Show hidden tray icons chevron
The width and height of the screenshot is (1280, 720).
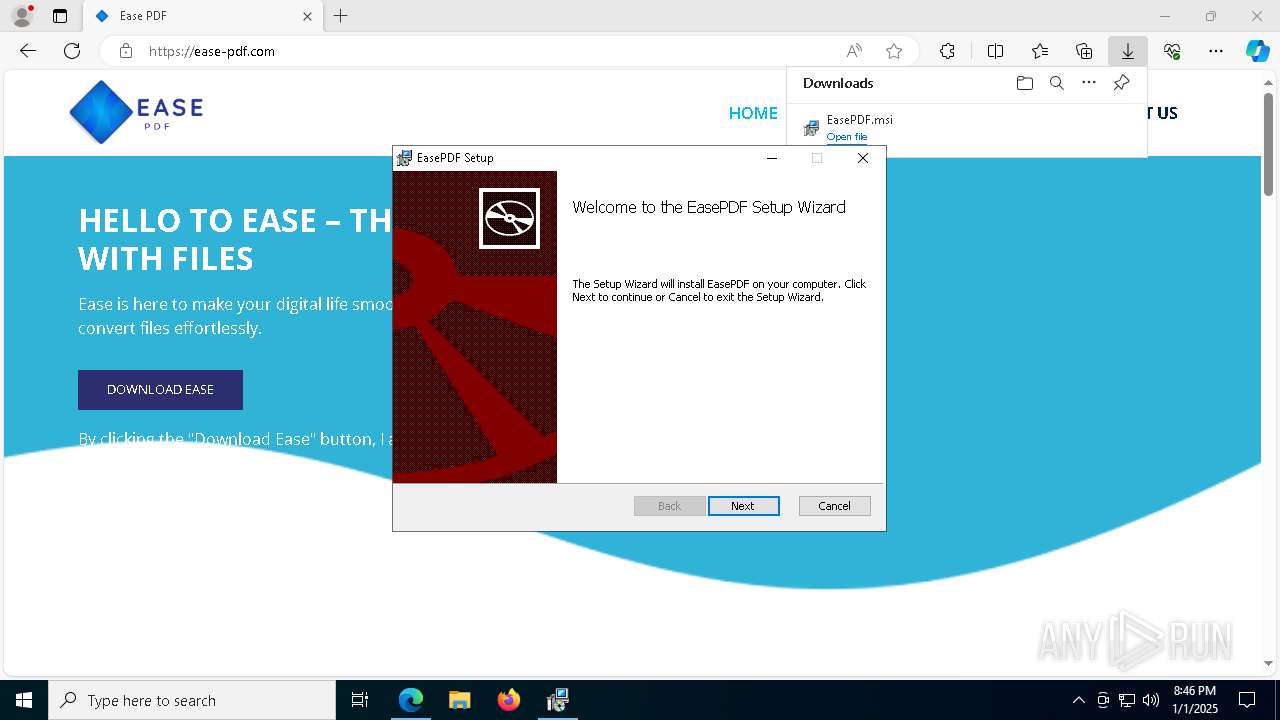[x=1078, y=700]
